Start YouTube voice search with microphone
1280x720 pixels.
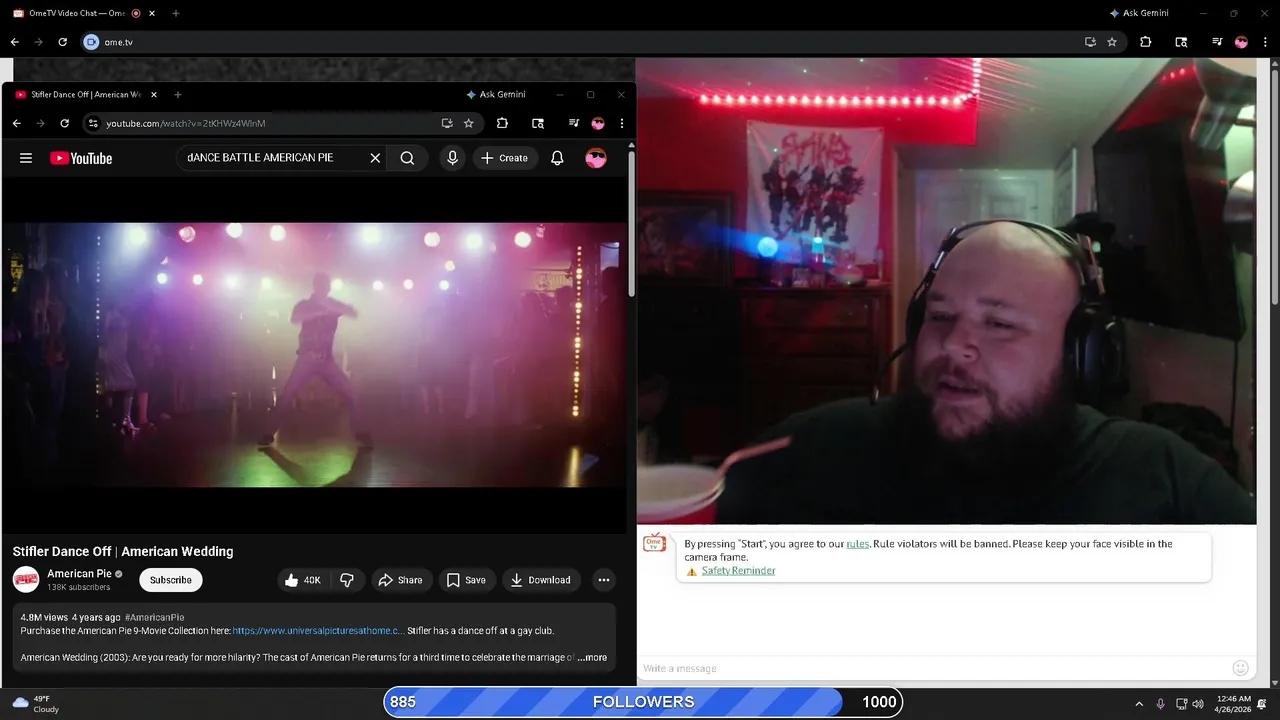coord(452,158)
